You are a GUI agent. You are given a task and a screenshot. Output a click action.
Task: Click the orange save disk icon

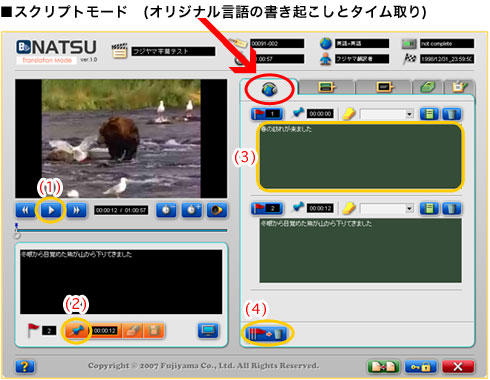tap(153, 331)
